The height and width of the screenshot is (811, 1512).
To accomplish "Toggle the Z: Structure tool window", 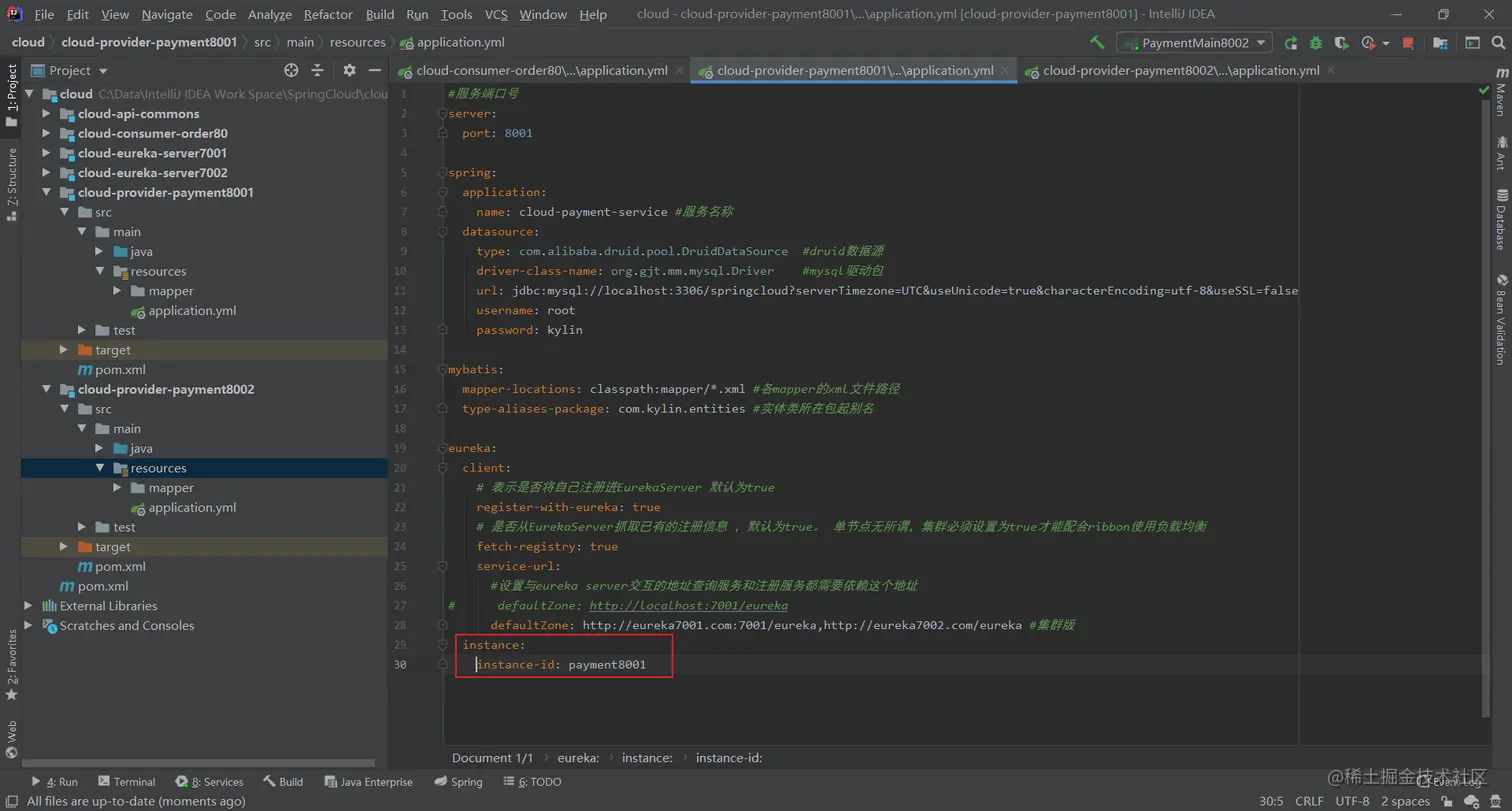I will coord(11,184).
